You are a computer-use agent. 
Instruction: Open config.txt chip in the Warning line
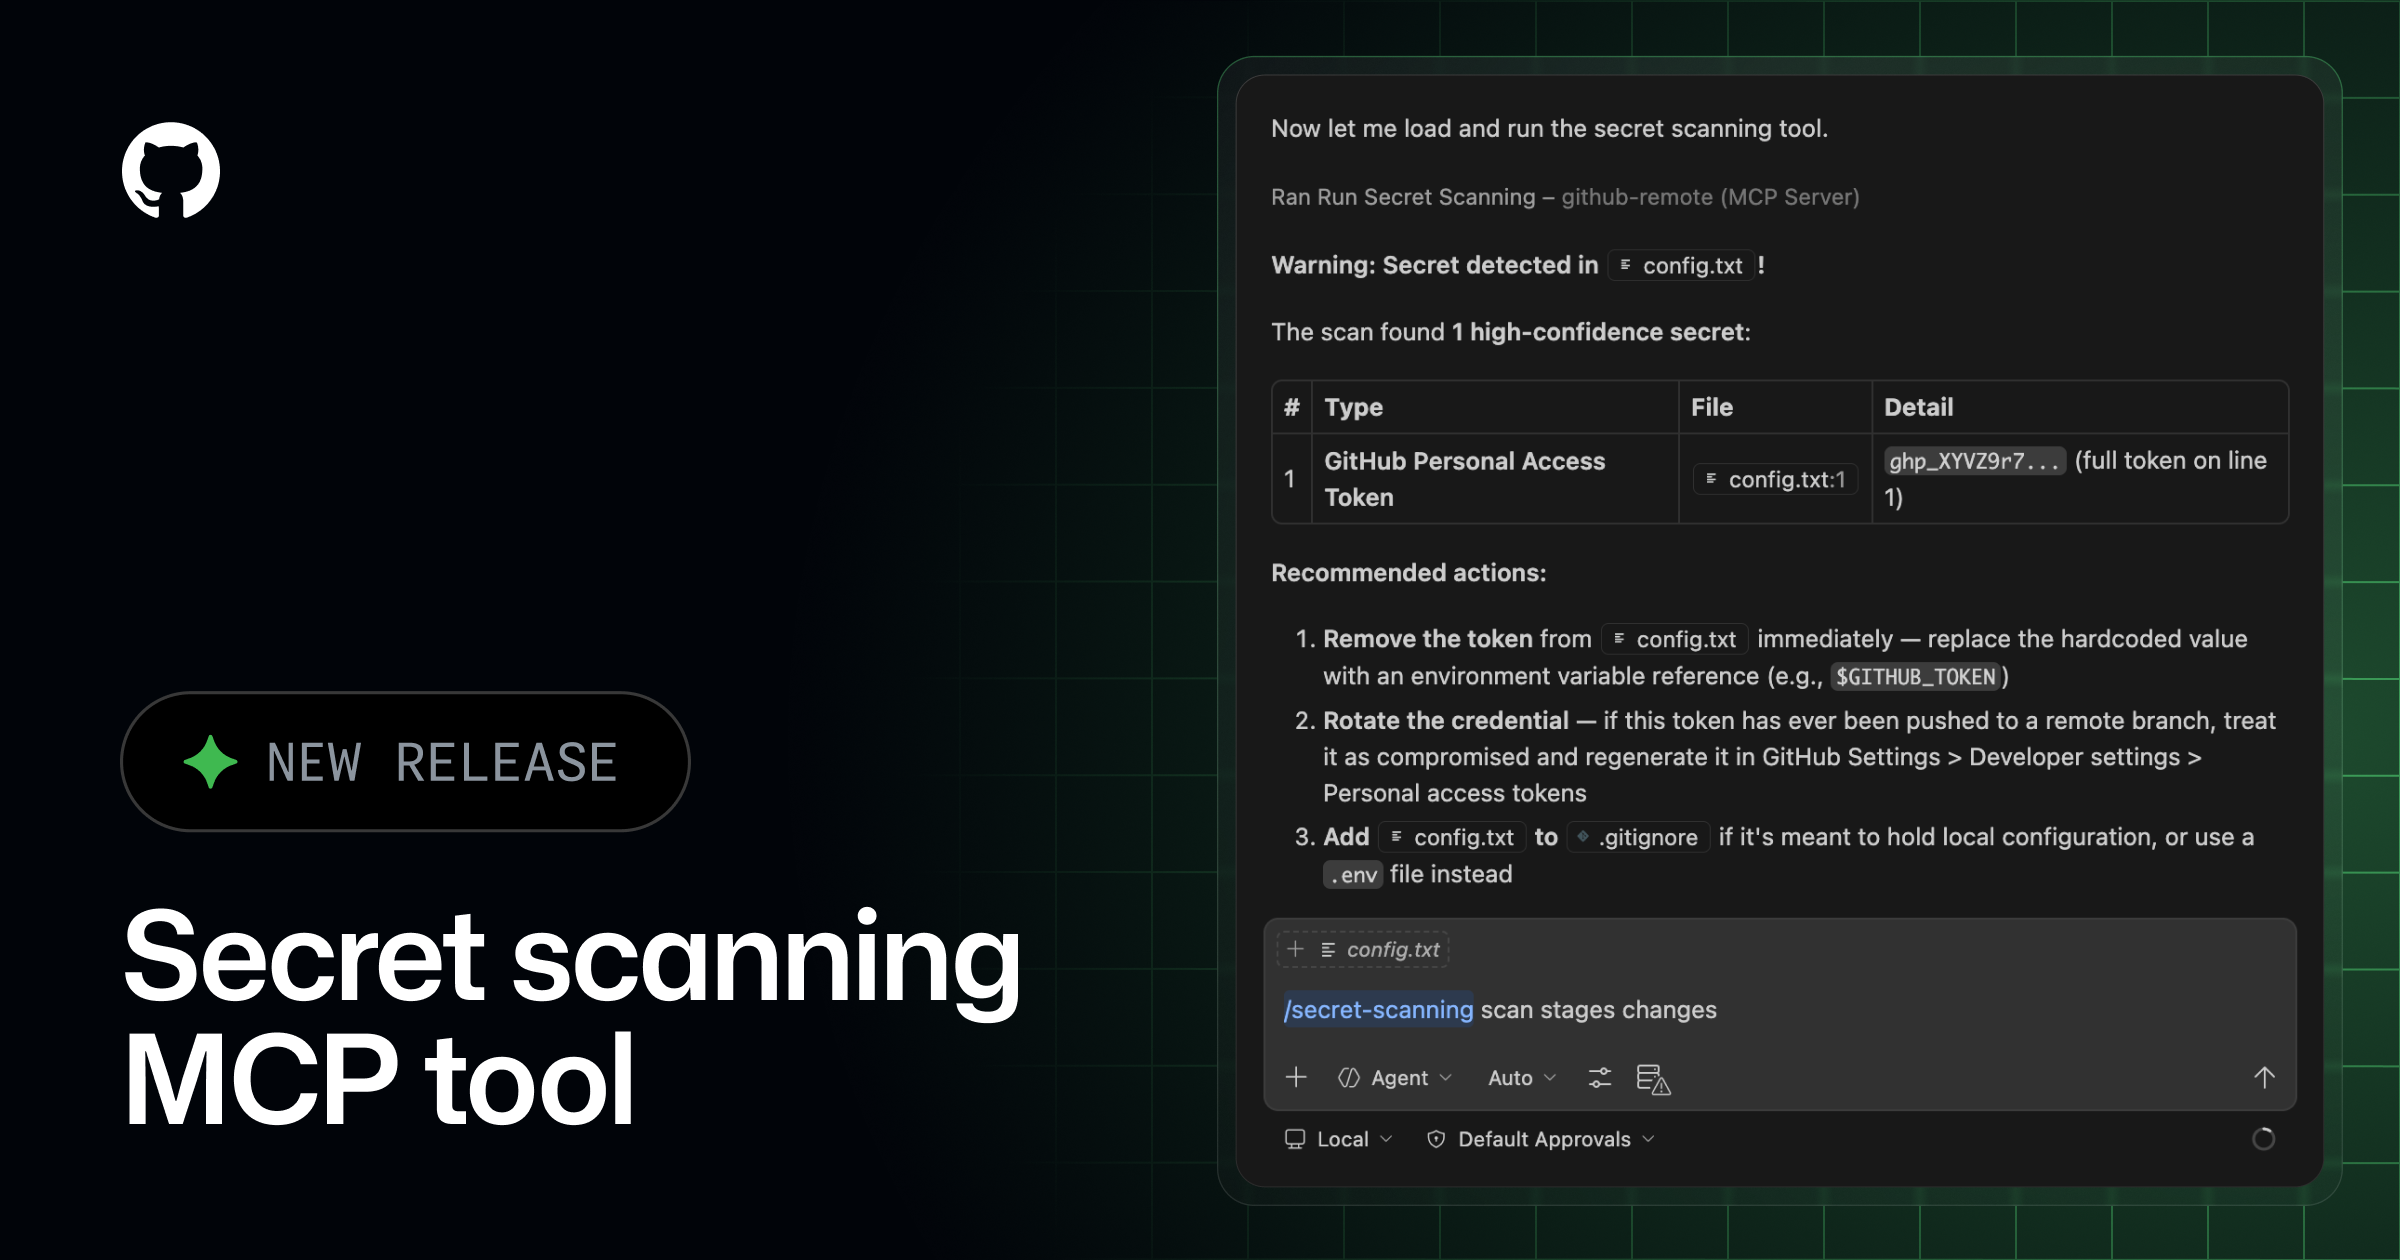click(x=1681, y=265)
